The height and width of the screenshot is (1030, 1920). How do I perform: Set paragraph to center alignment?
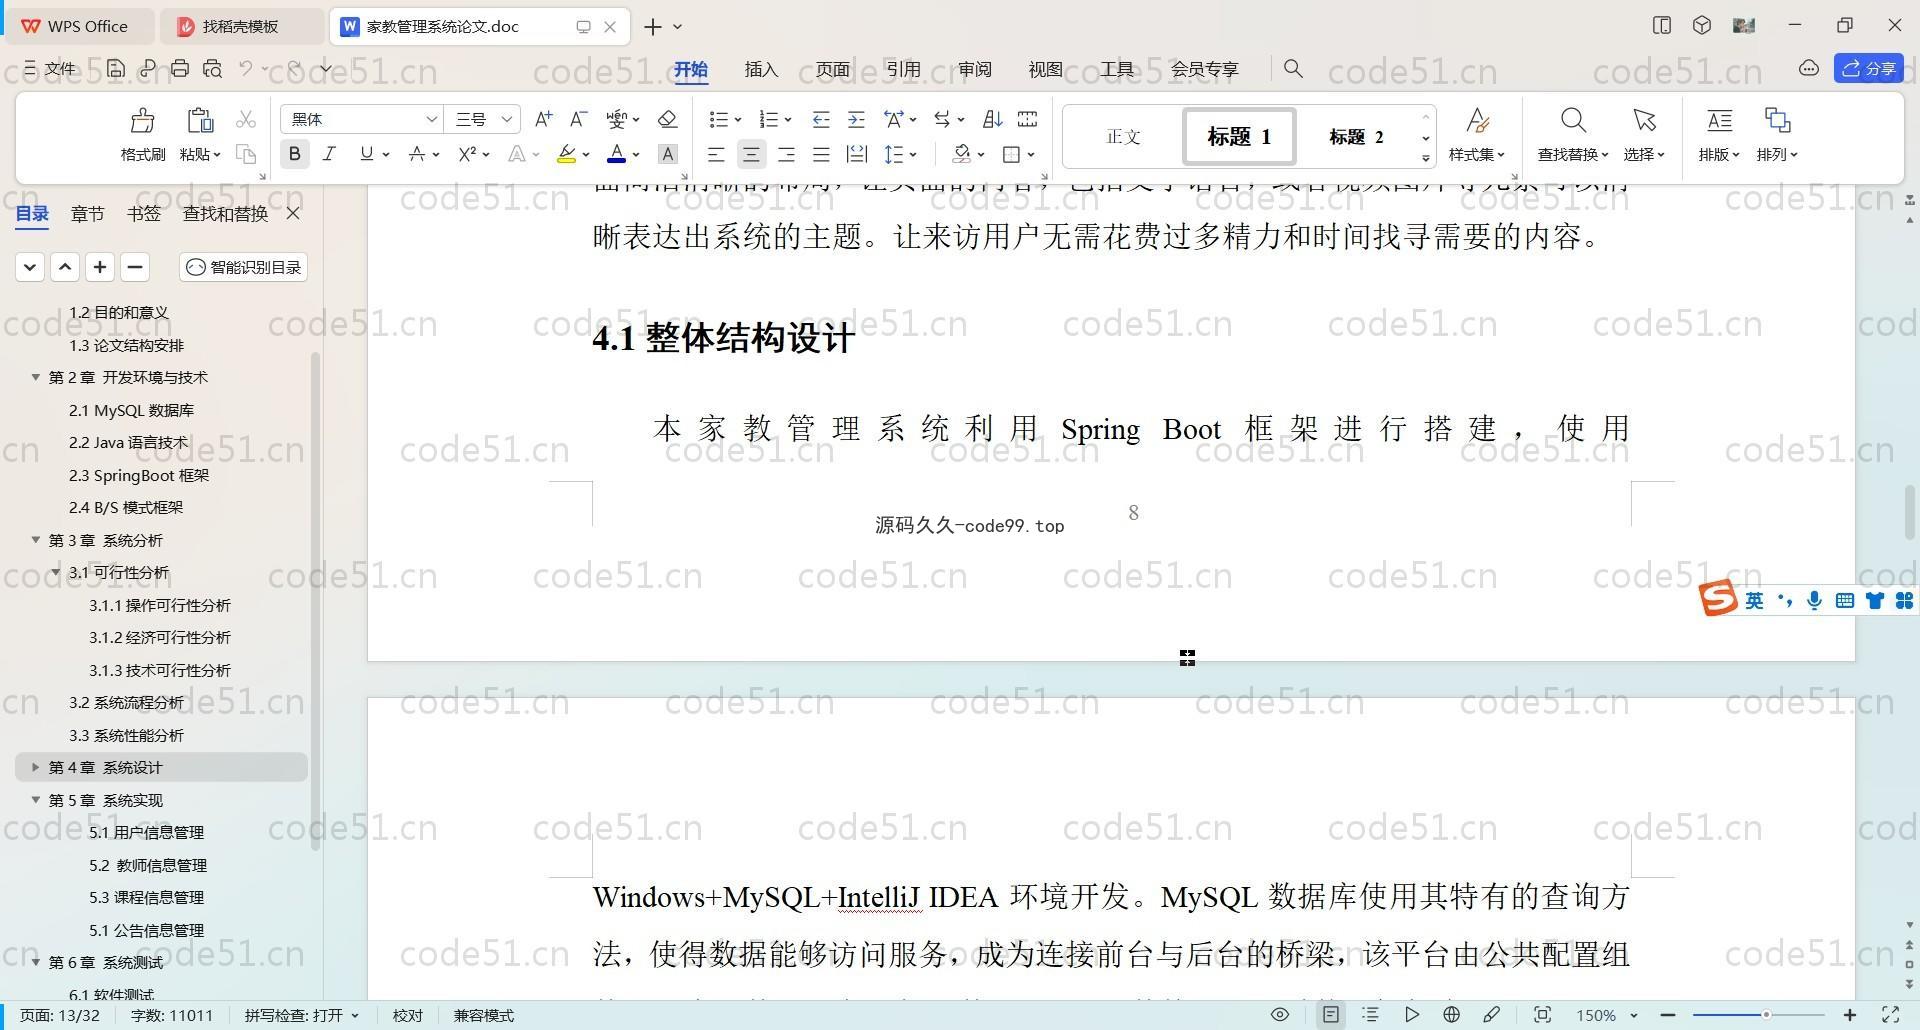751,154
